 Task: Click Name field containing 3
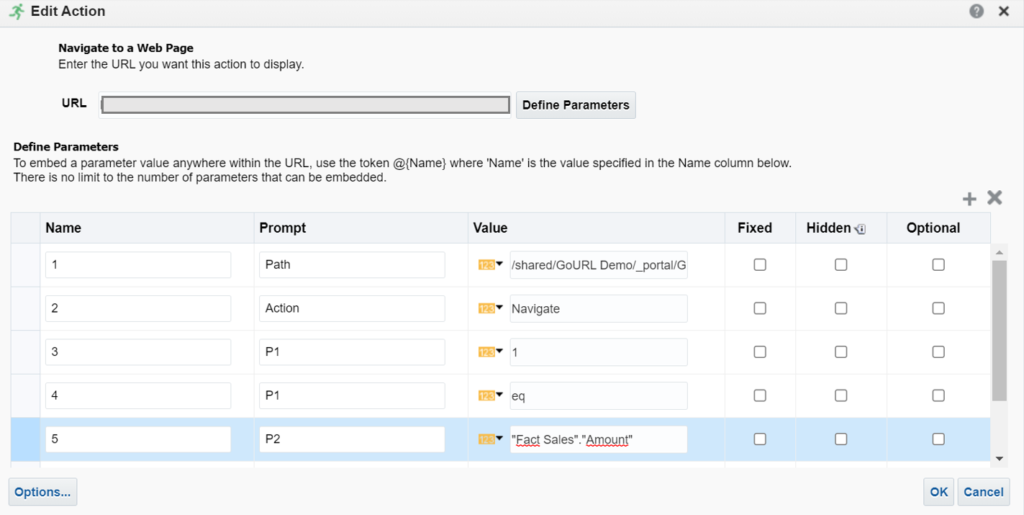(x=138, y=352)
